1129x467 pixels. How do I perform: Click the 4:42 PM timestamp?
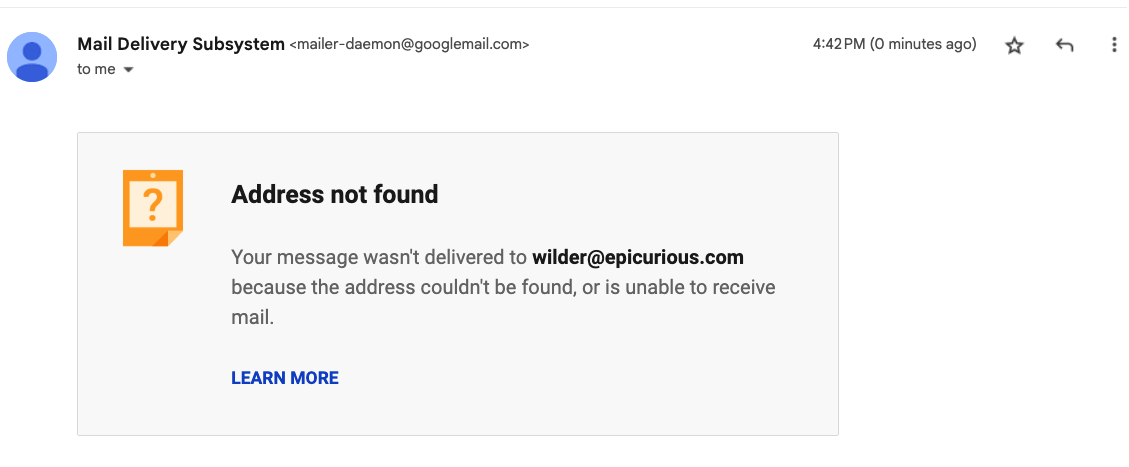click(x=838, y=44)
